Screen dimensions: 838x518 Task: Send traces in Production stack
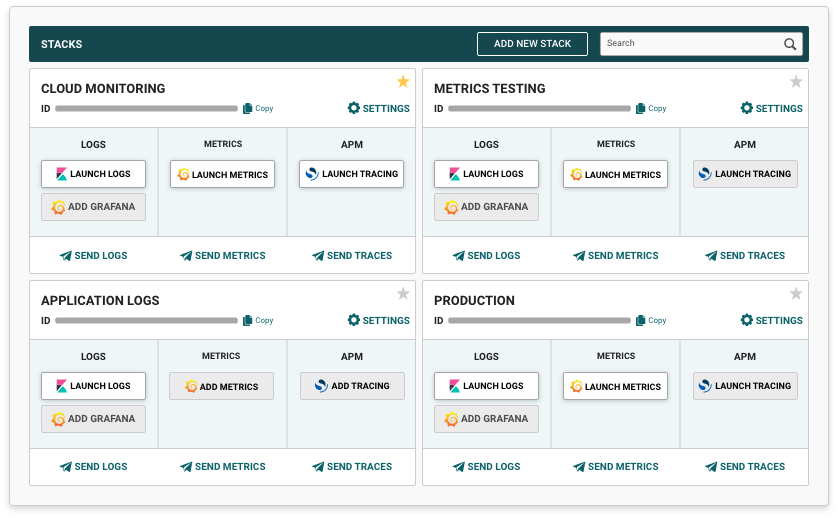coord(744,467)
